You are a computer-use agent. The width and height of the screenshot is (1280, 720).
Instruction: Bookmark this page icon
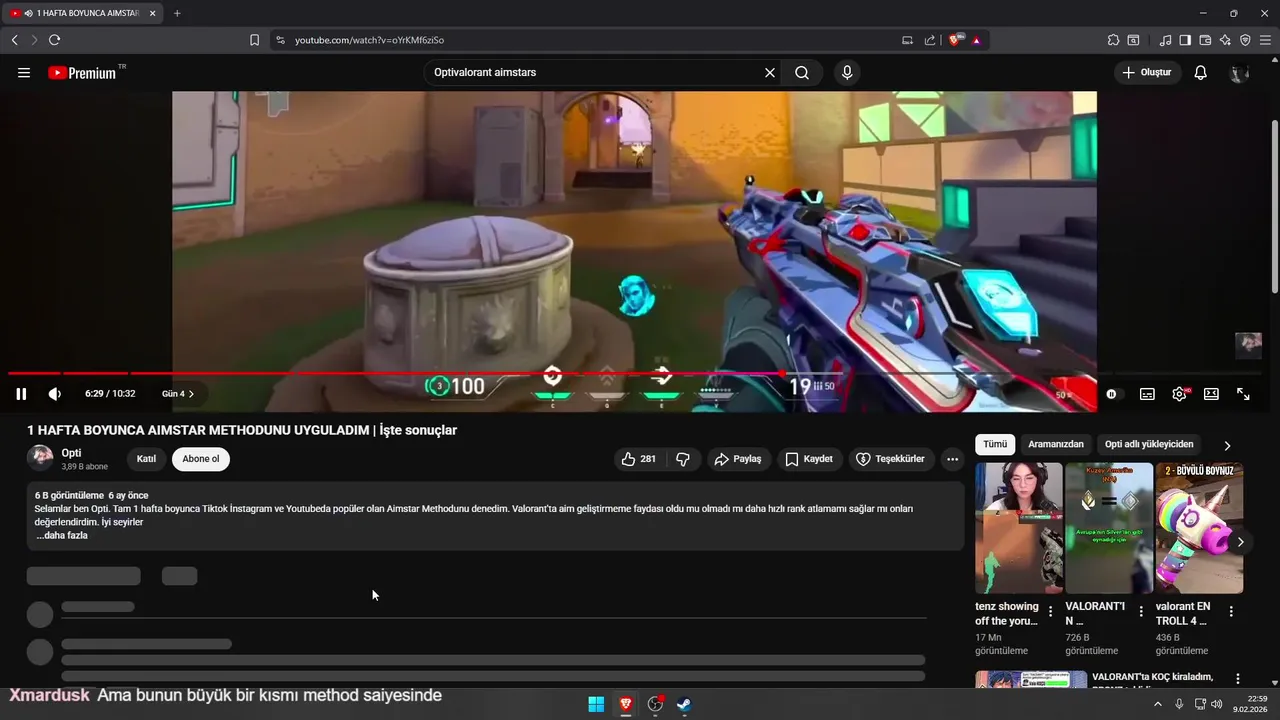tap(254, 40)
